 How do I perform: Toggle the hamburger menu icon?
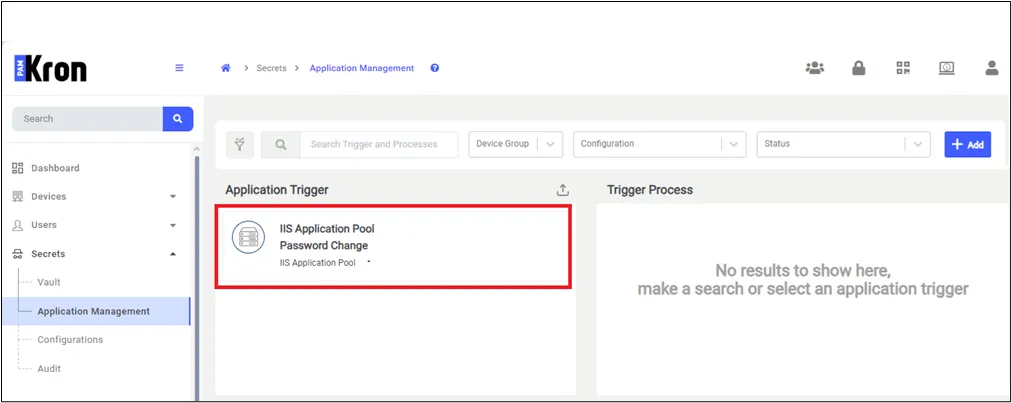click(179, 68)
